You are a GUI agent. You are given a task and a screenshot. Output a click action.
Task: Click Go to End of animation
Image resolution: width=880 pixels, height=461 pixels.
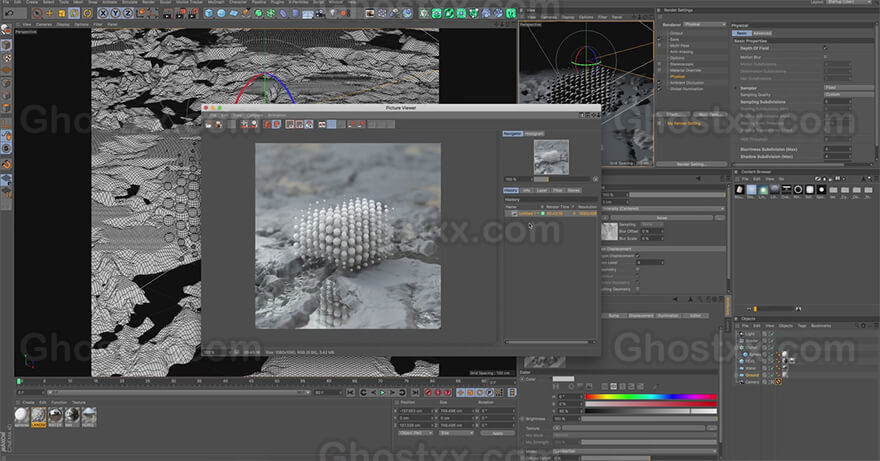[x=415, y=392]
